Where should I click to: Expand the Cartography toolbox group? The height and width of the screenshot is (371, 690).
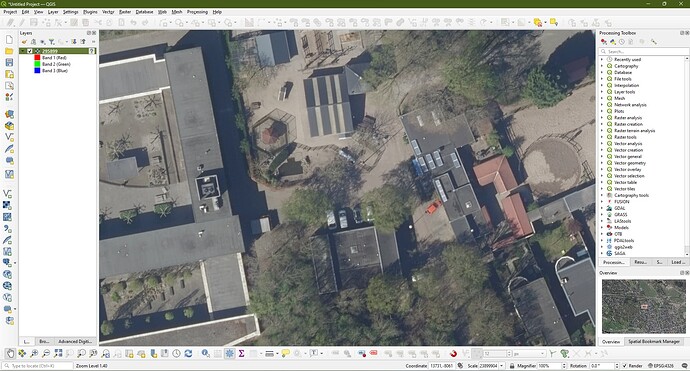coord(602,66)
